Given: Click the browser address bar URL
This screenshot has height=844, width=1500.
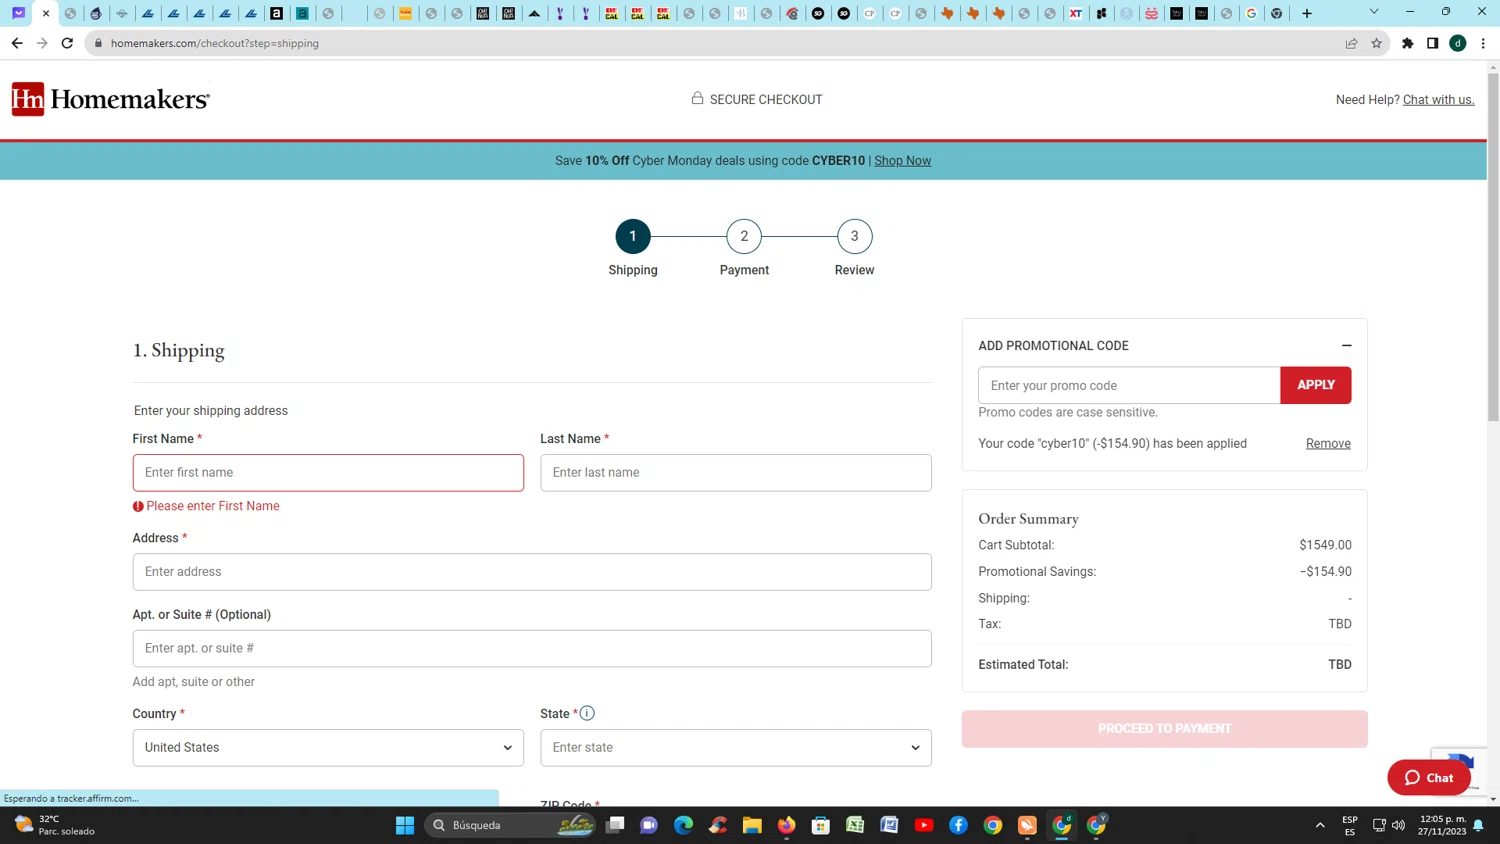Looking at the screenshot, I should pyautogui.click(x=215, y=43).
